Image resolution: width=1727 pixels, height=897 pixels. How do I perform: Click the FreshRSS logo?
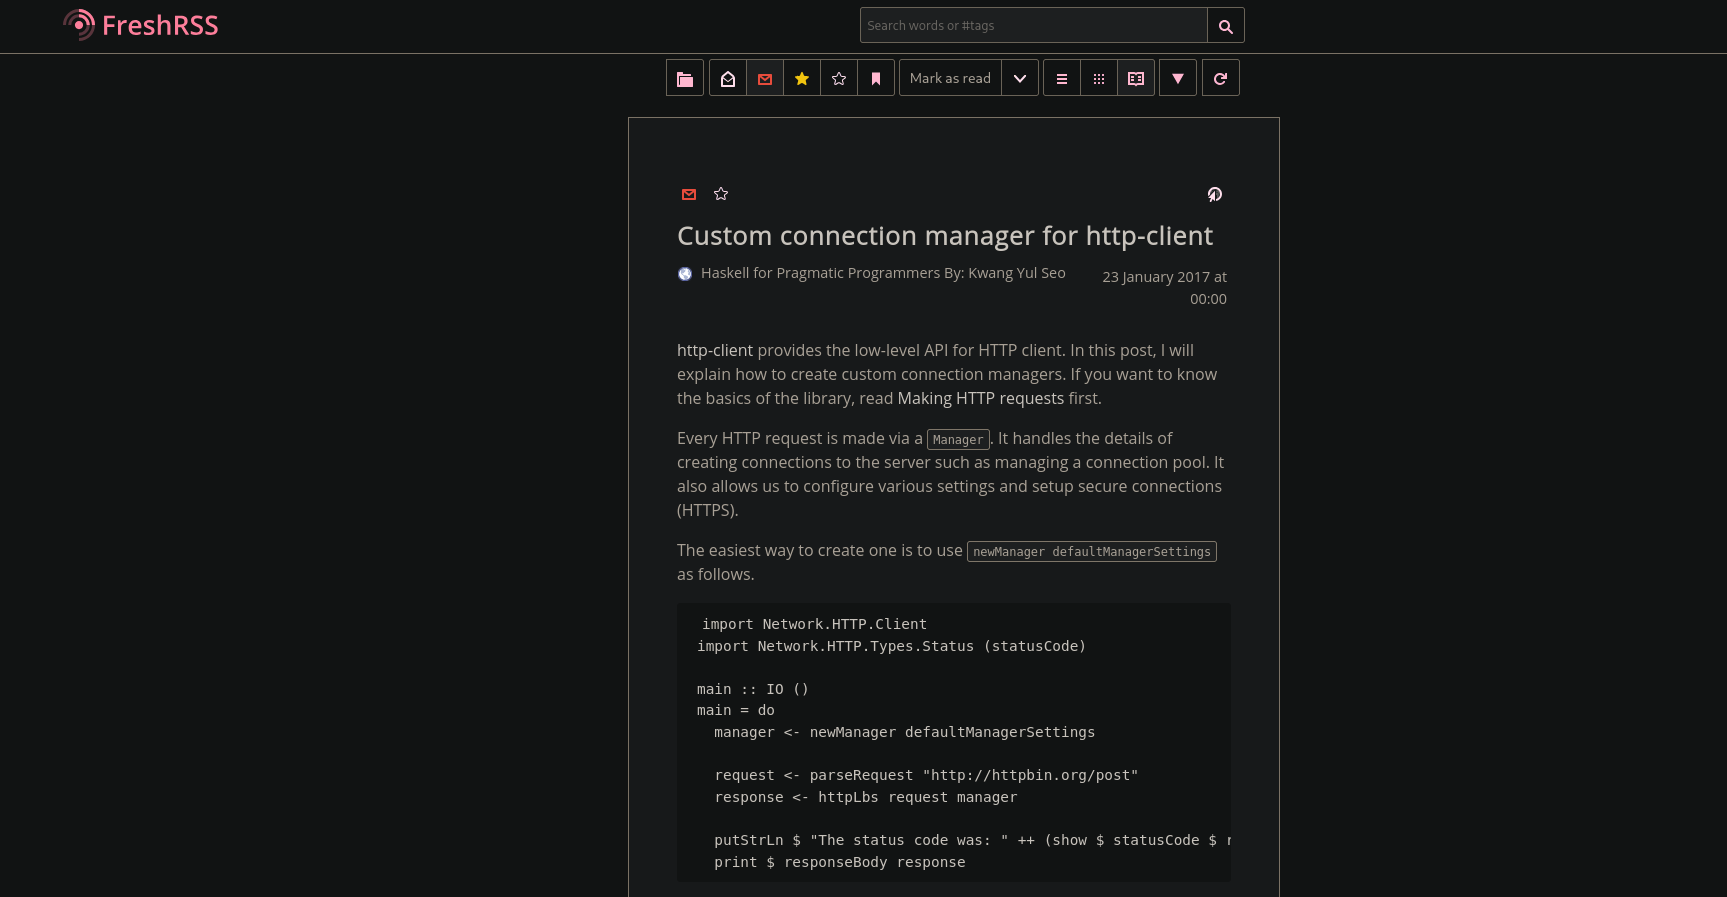click(x=140, y=25)
